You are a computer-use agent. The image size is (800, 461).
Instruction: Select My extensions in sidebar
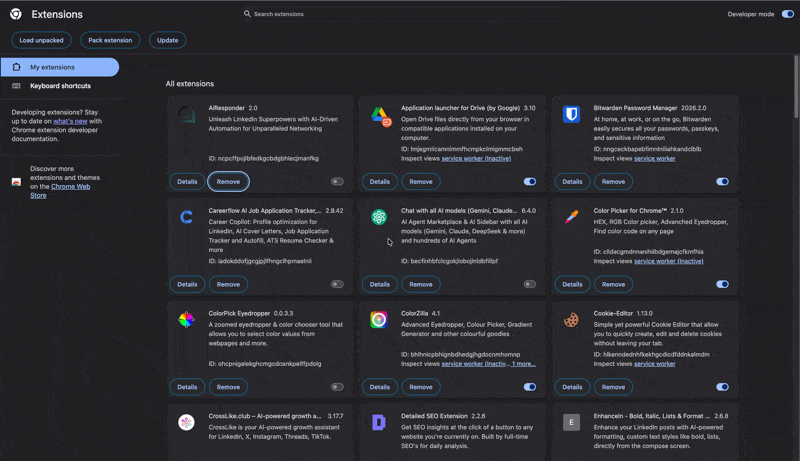click(x=60, y=67)
